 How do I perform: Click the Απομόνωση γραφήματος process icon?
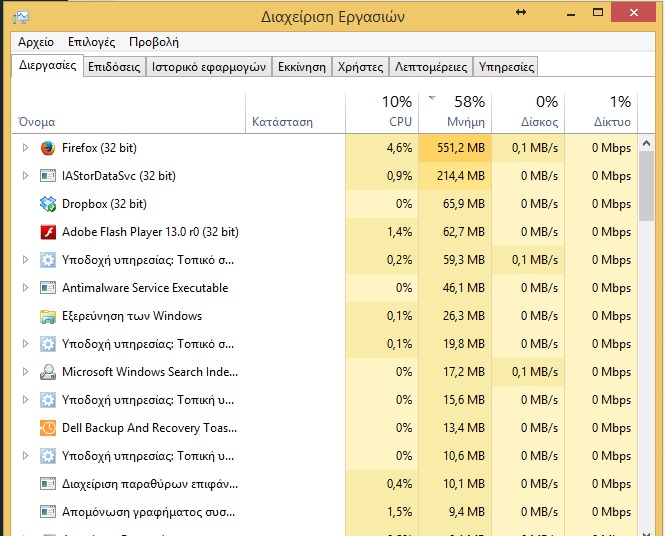pos(48,512)
